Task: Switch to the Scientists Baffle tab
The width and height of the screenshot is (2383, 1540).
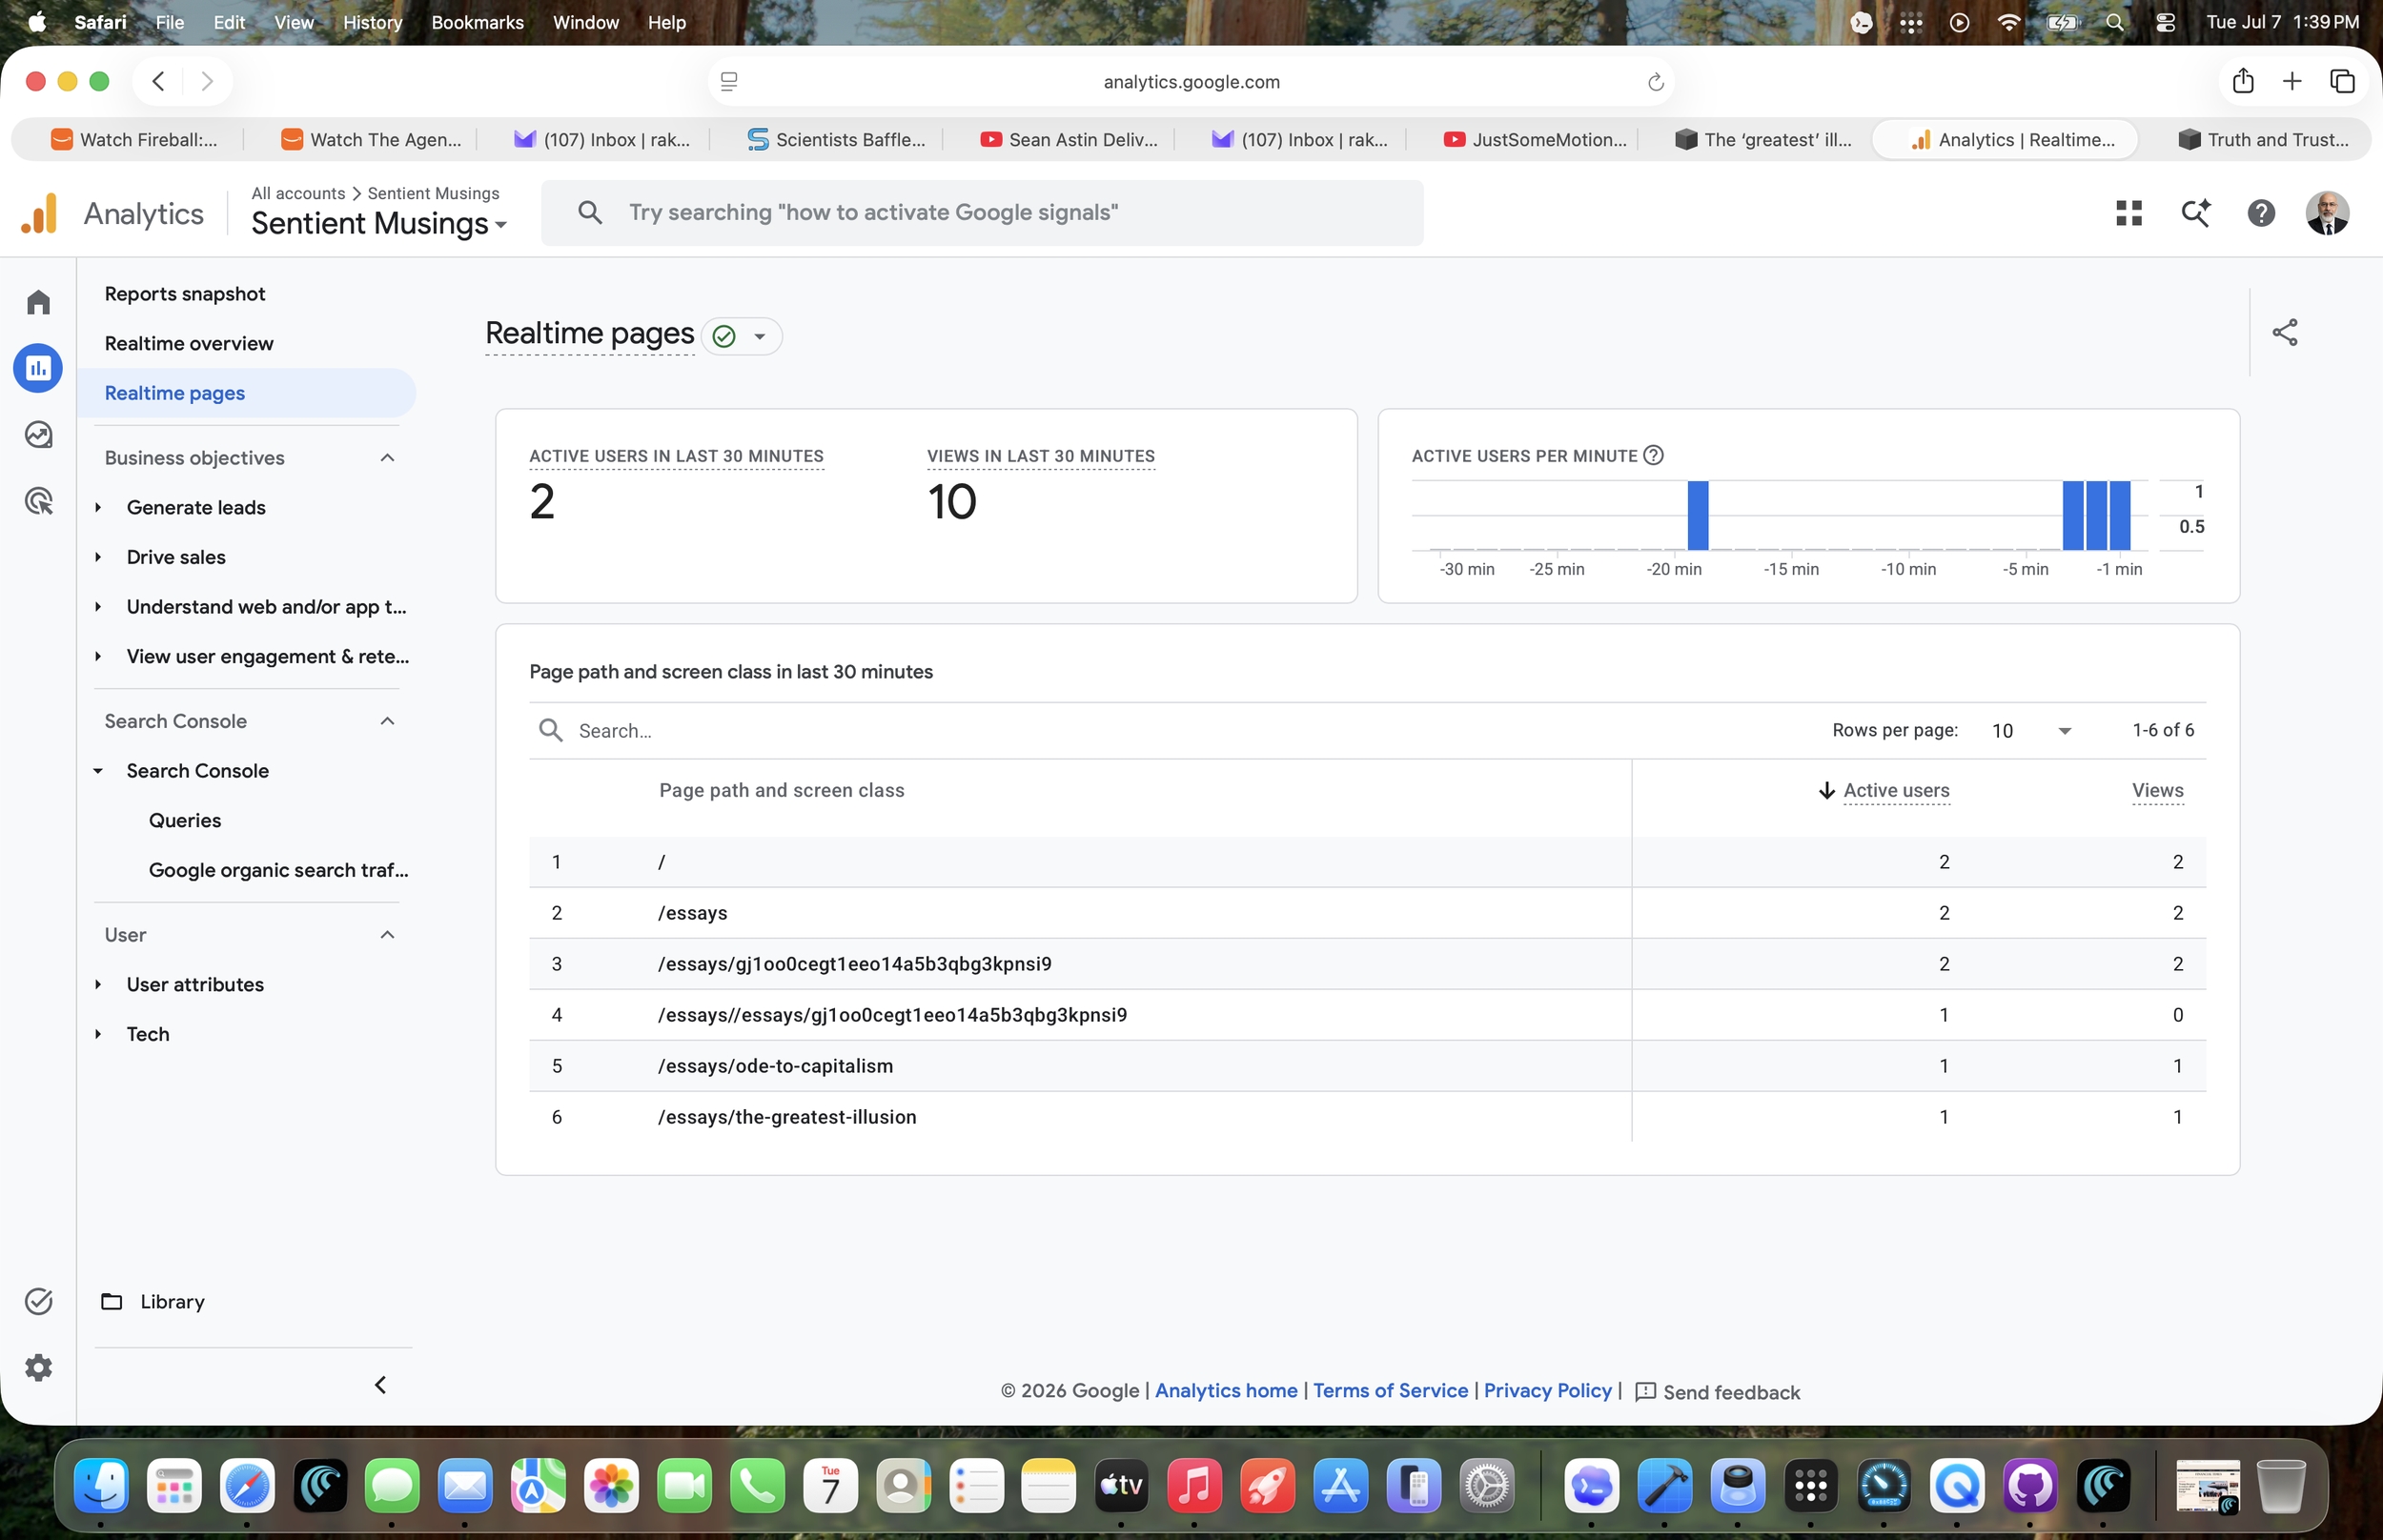Action: pos(838,140)
